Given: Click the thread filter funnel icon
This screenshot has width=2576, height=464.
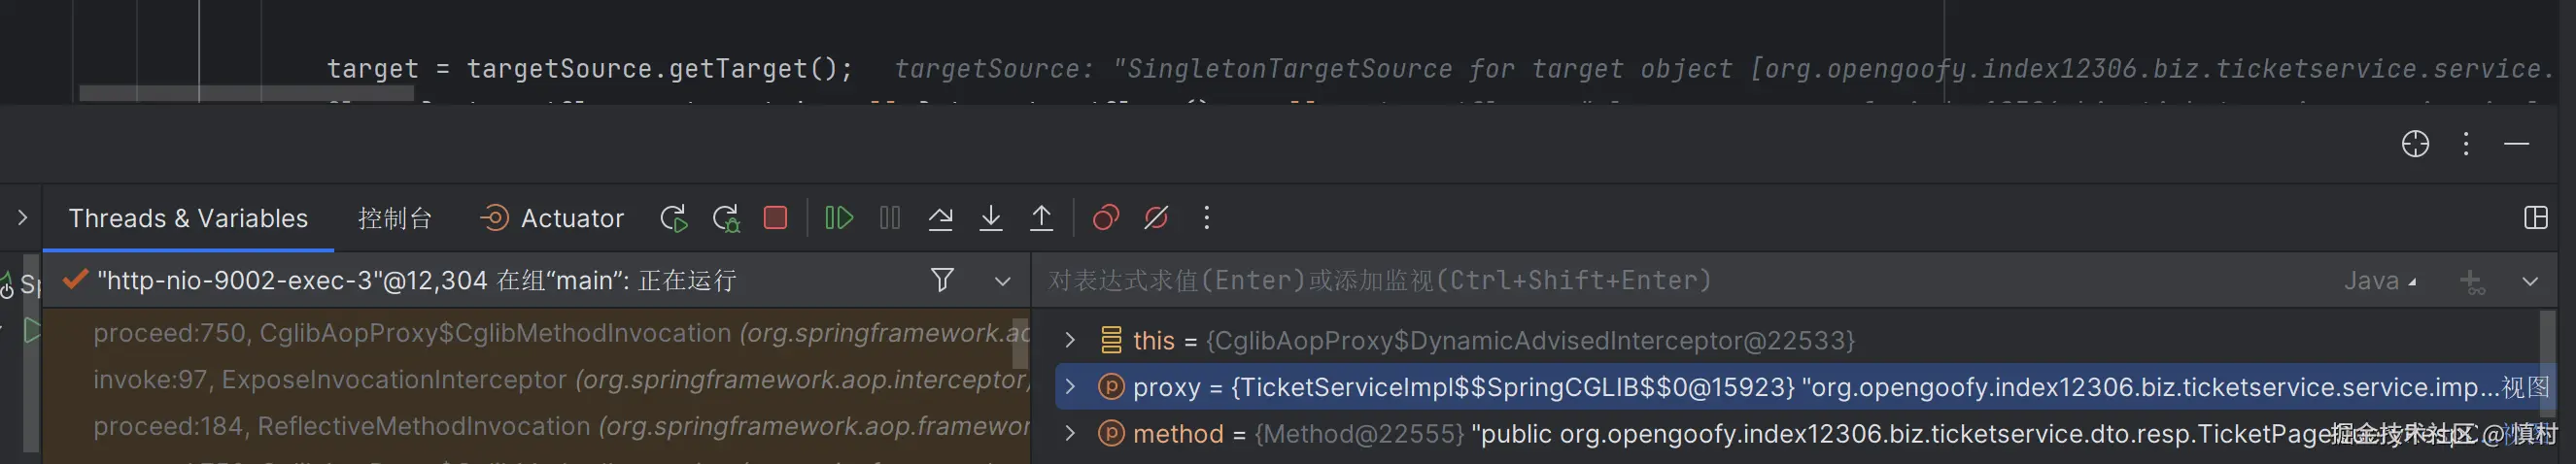Looking at the screenshot, I should (941, 280).
